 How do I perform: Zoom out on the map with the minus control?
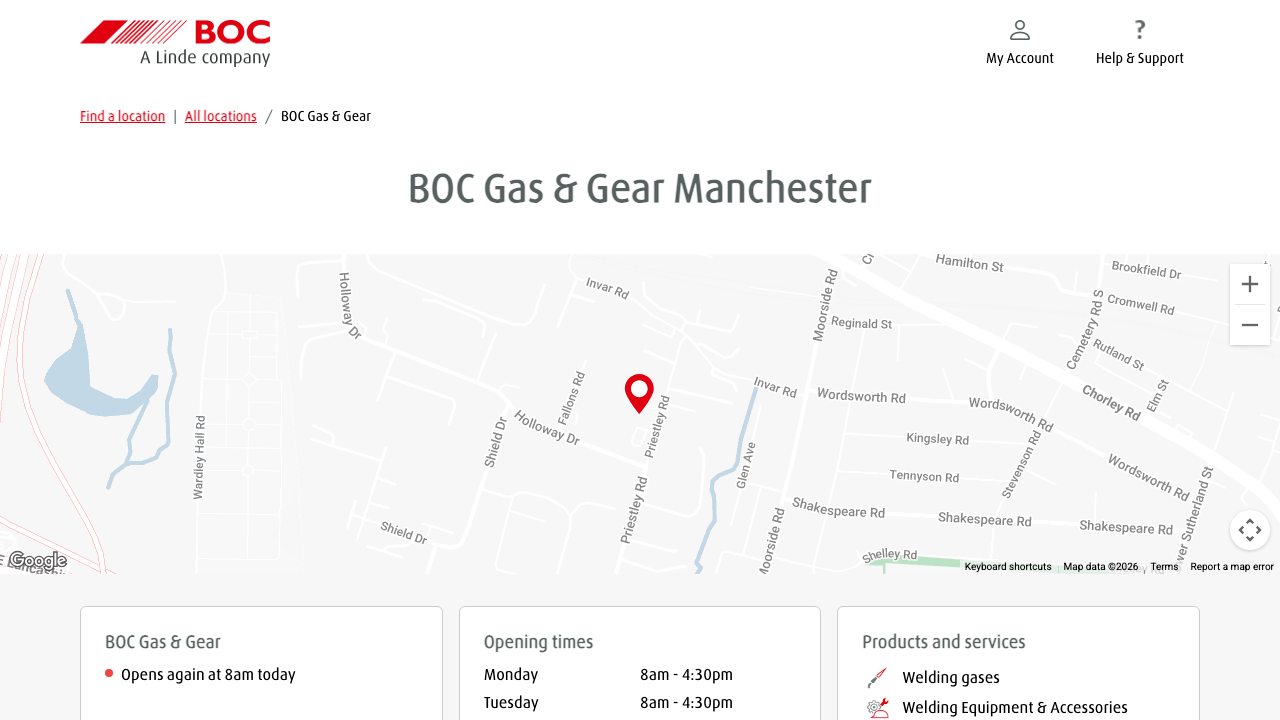coord(1249,324)
